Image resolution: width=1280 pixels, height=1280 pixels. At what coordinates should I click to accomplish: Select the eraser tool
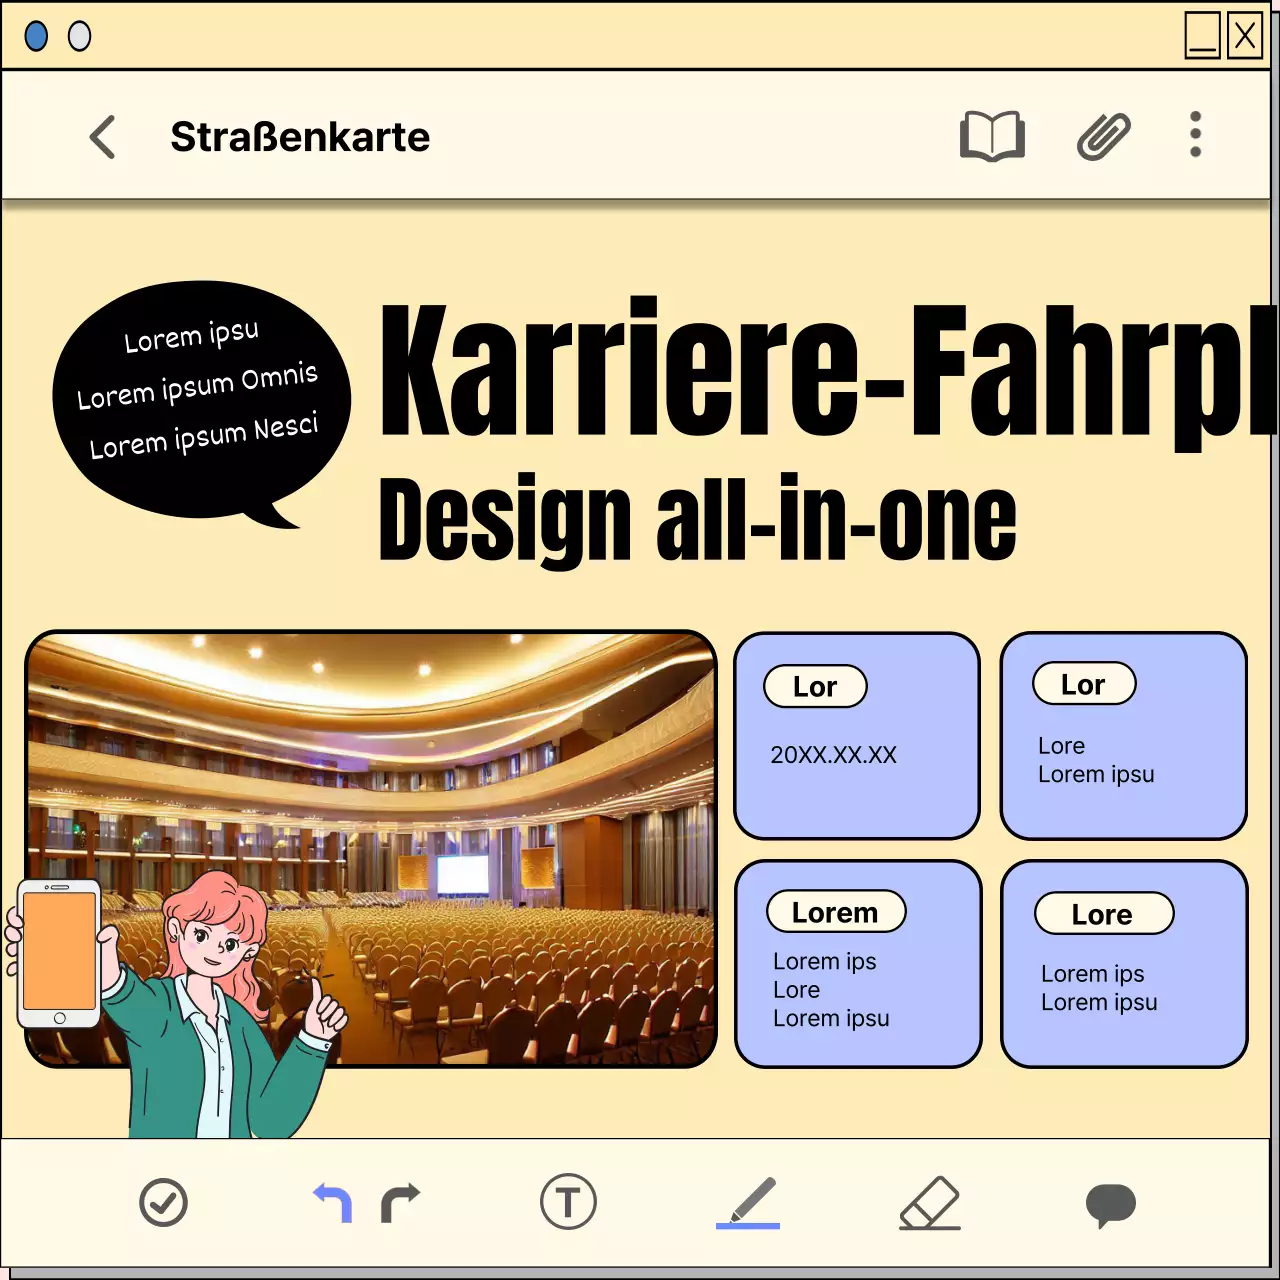pos(930,1202)
